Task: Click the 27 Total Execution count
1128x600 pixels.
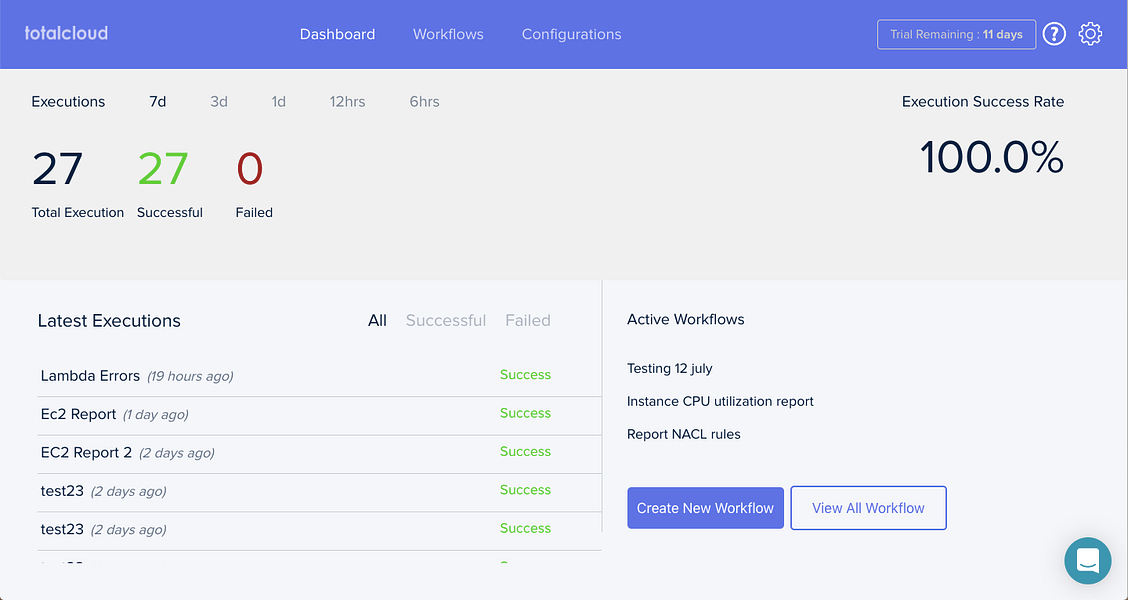Action: tap(58, 168)
